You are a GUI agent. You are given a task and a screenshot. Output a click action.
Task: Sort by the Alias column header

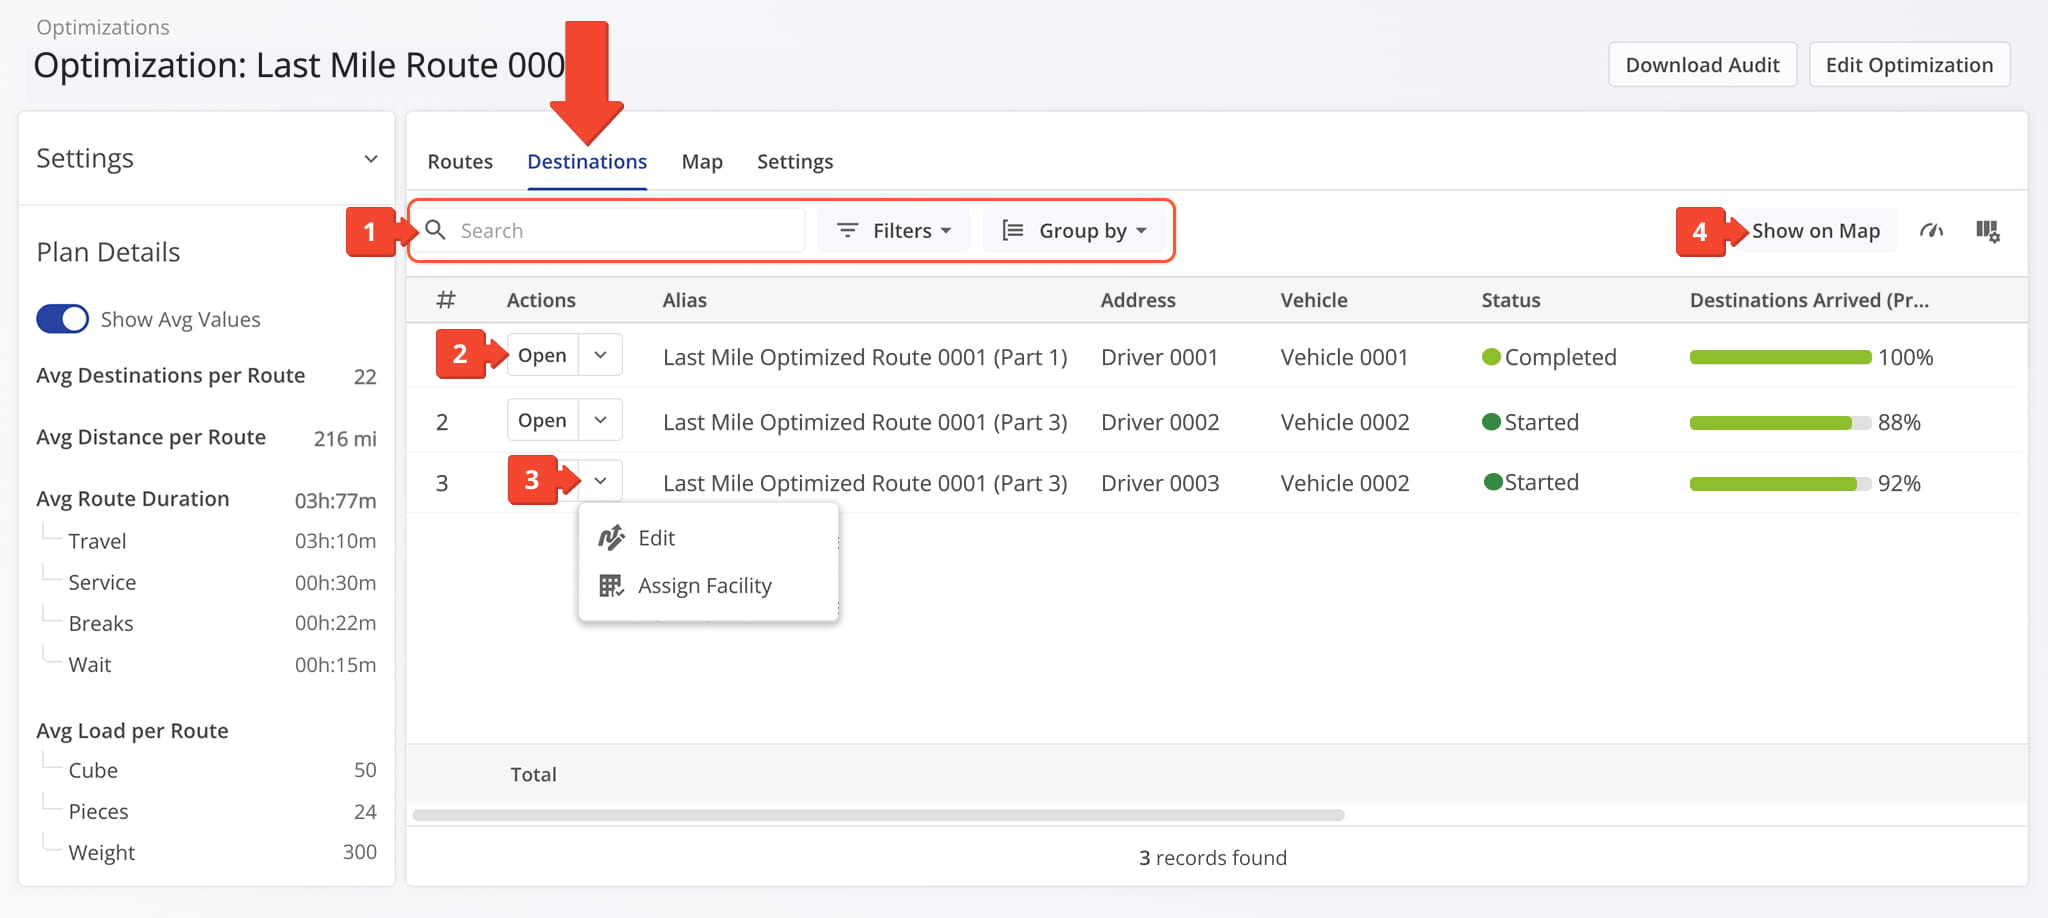coord(684,300)
